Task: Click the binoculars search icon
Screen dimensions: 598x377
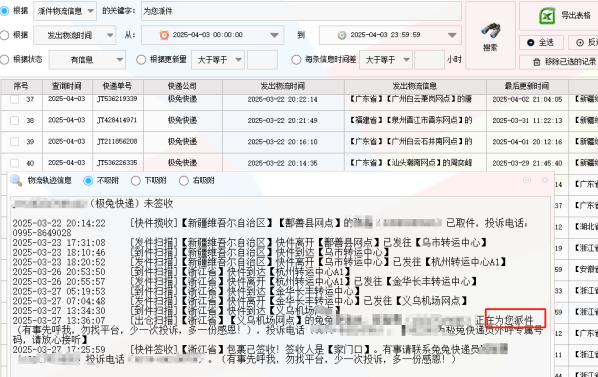Action: point(490,31)
